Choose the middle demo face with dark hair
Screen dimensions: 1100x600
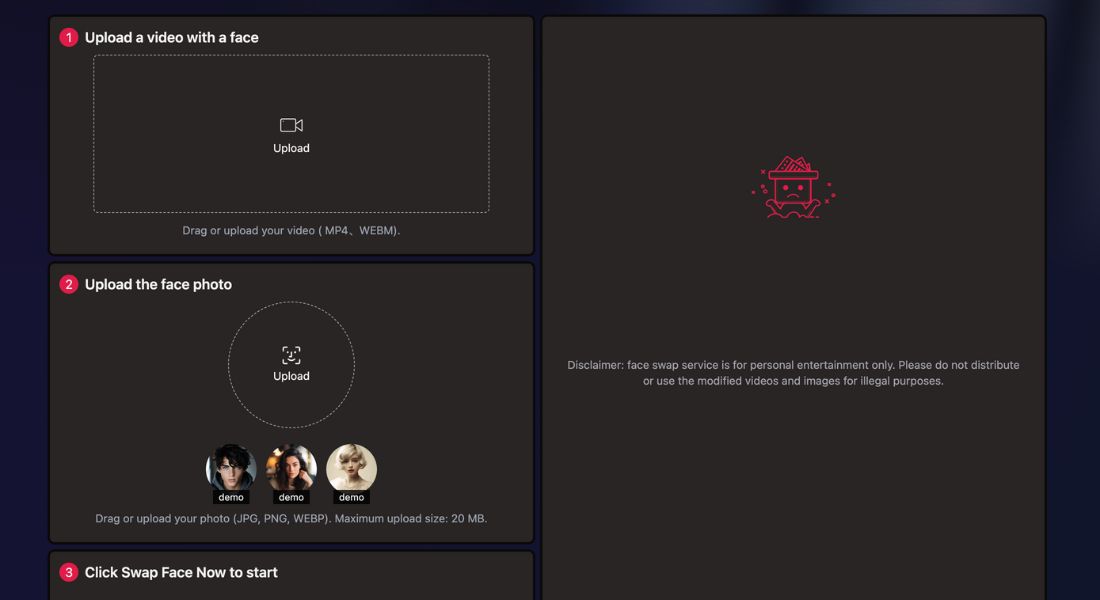(291, 467)
